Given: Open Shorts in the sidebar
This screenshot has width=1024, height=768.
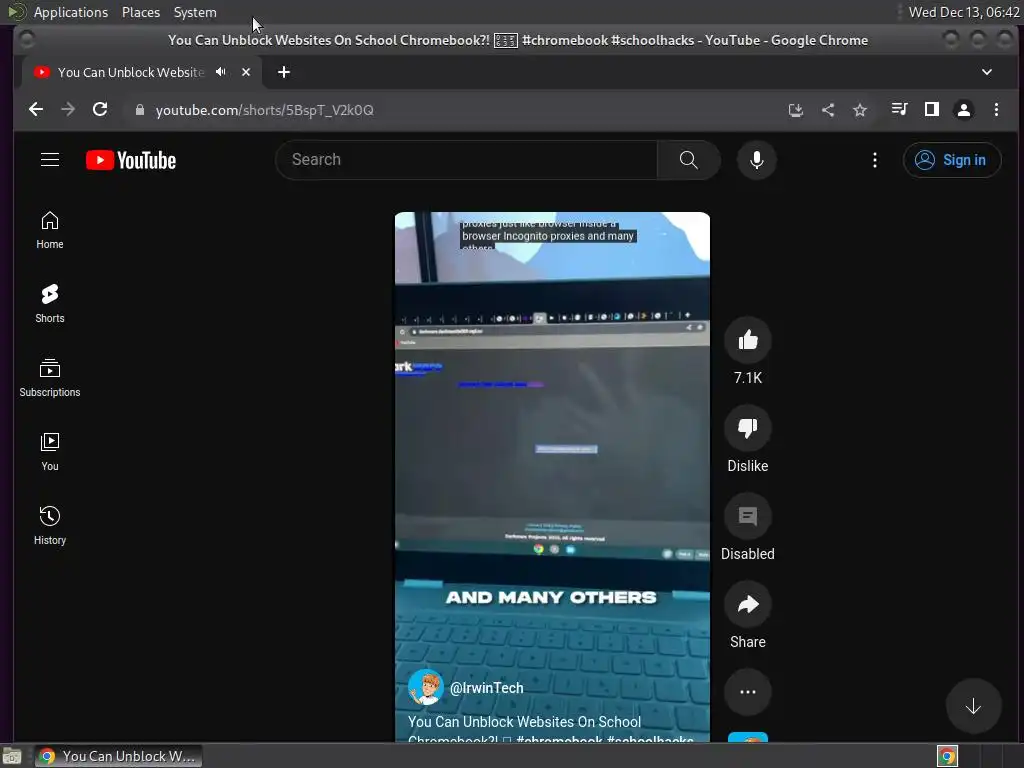Looking at the screenshot, I should (x=50, y=304).
